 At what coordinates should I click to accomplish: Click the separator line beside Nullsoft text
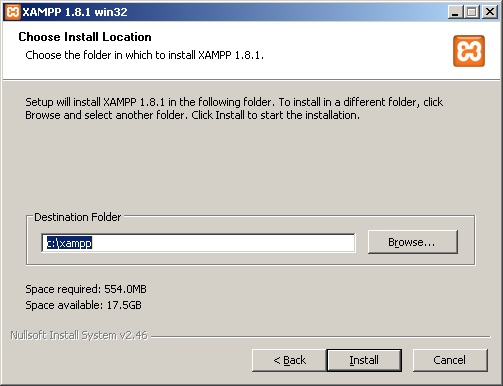(321, 336)
